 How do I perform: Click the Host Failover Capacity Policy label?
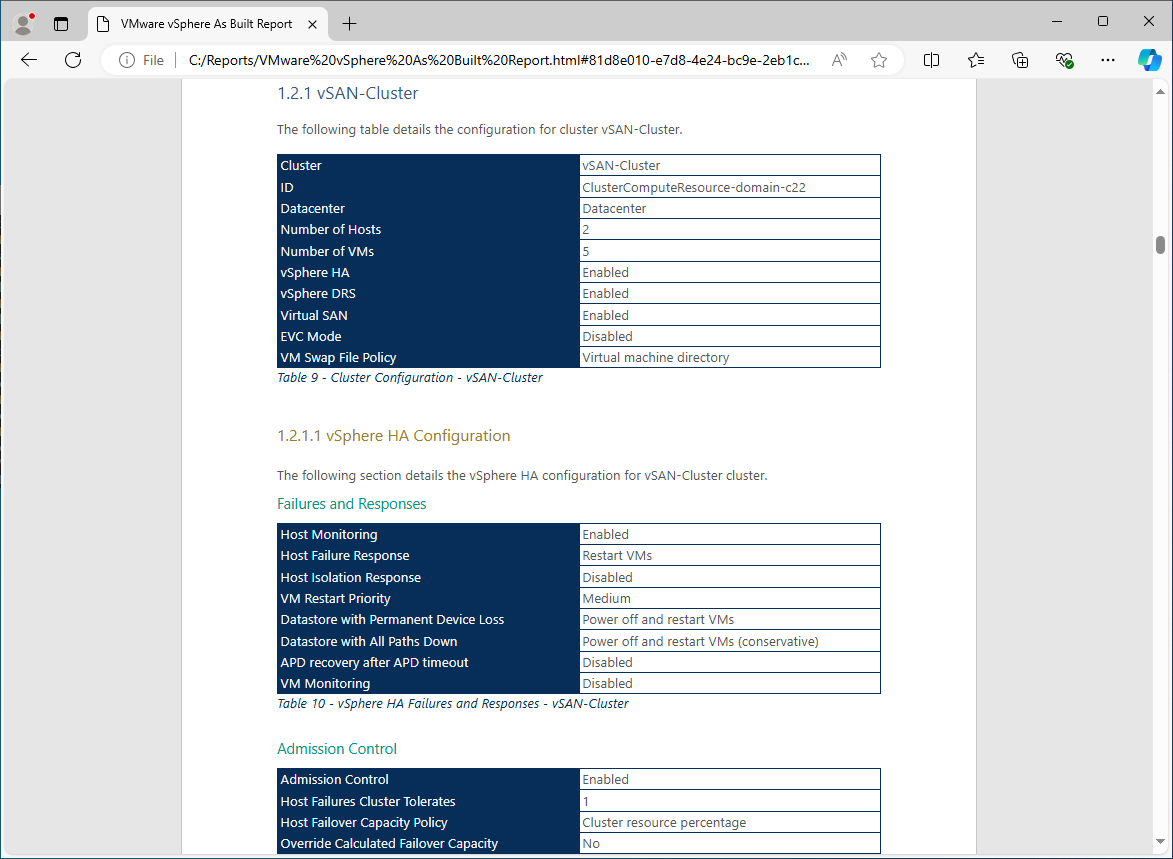tap(364, 822)
